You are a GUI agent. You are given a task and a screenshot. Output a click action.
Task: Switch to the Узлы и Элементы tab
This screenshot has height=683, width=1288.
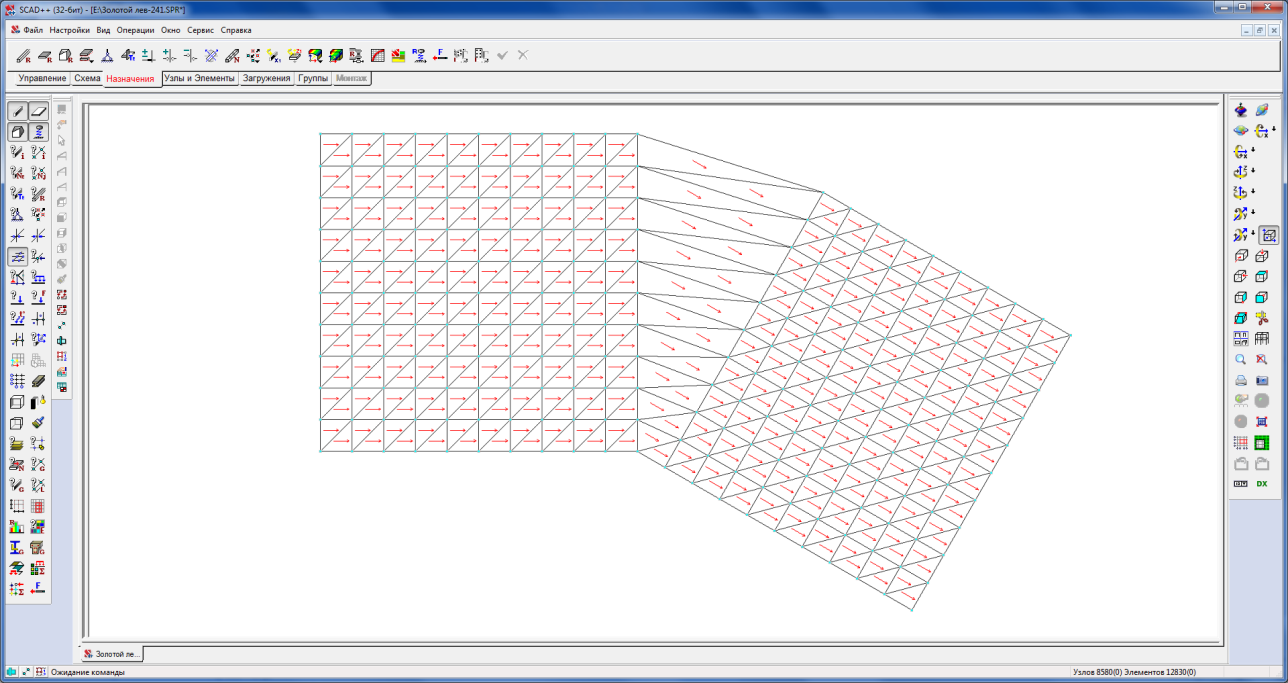[199, 78]
